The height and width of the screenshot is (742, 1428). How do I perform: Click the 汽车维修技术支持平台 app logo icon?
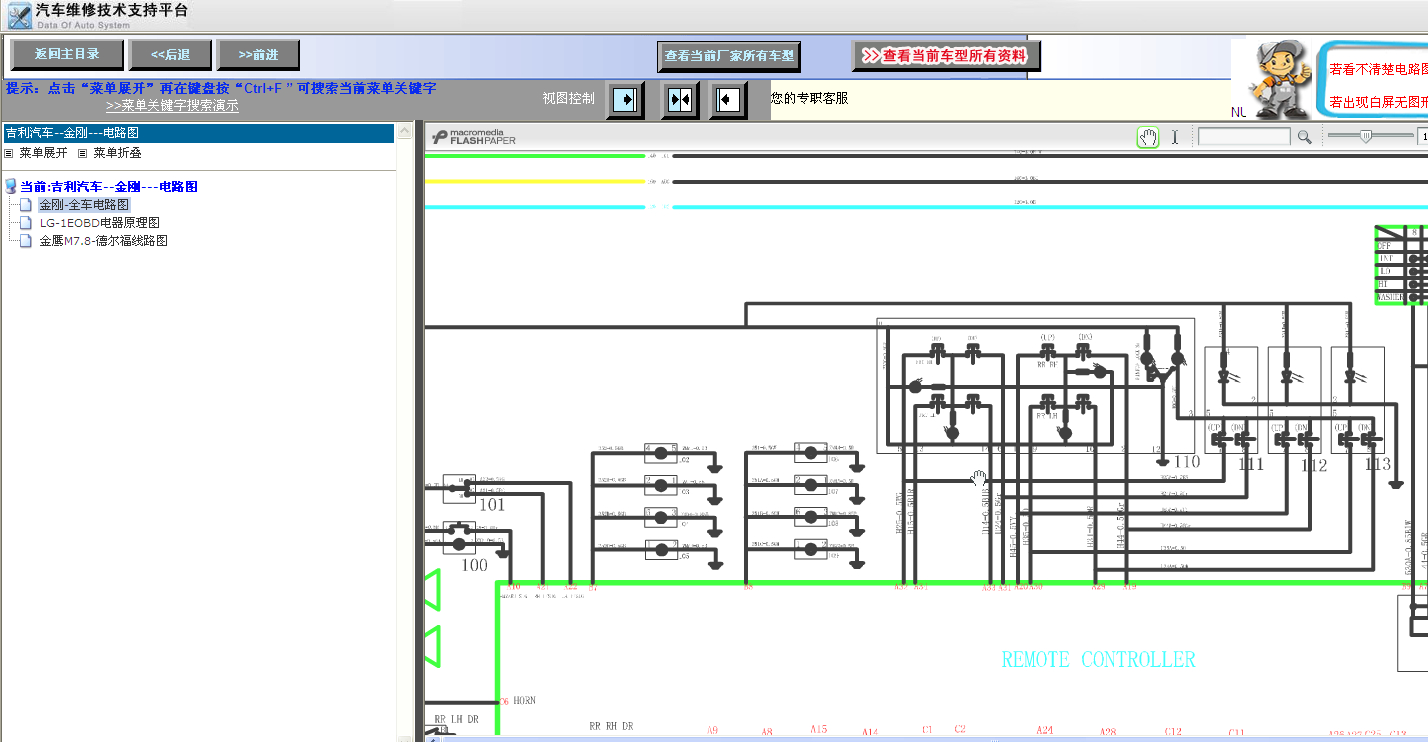point(19,16)
